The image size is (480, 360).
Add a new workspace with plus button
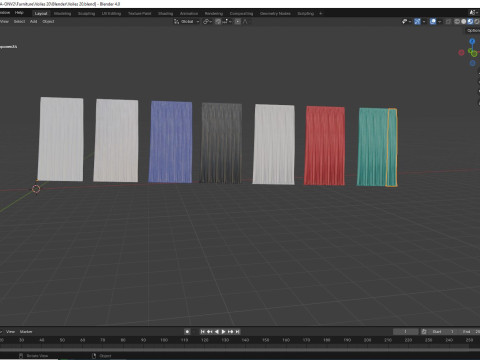coord(321,14)
